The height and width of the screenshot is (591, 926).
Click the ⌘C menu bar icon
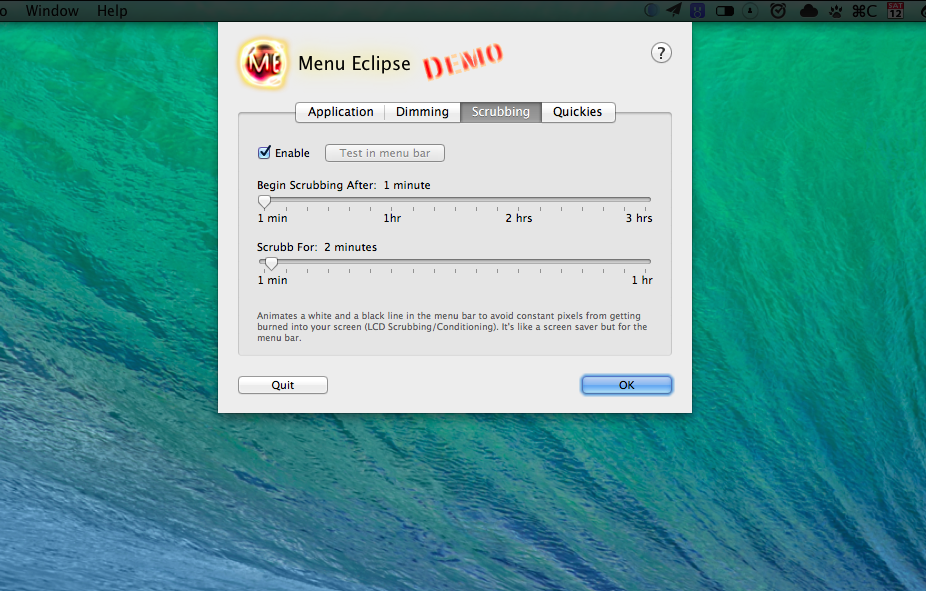tap(864, 11)
